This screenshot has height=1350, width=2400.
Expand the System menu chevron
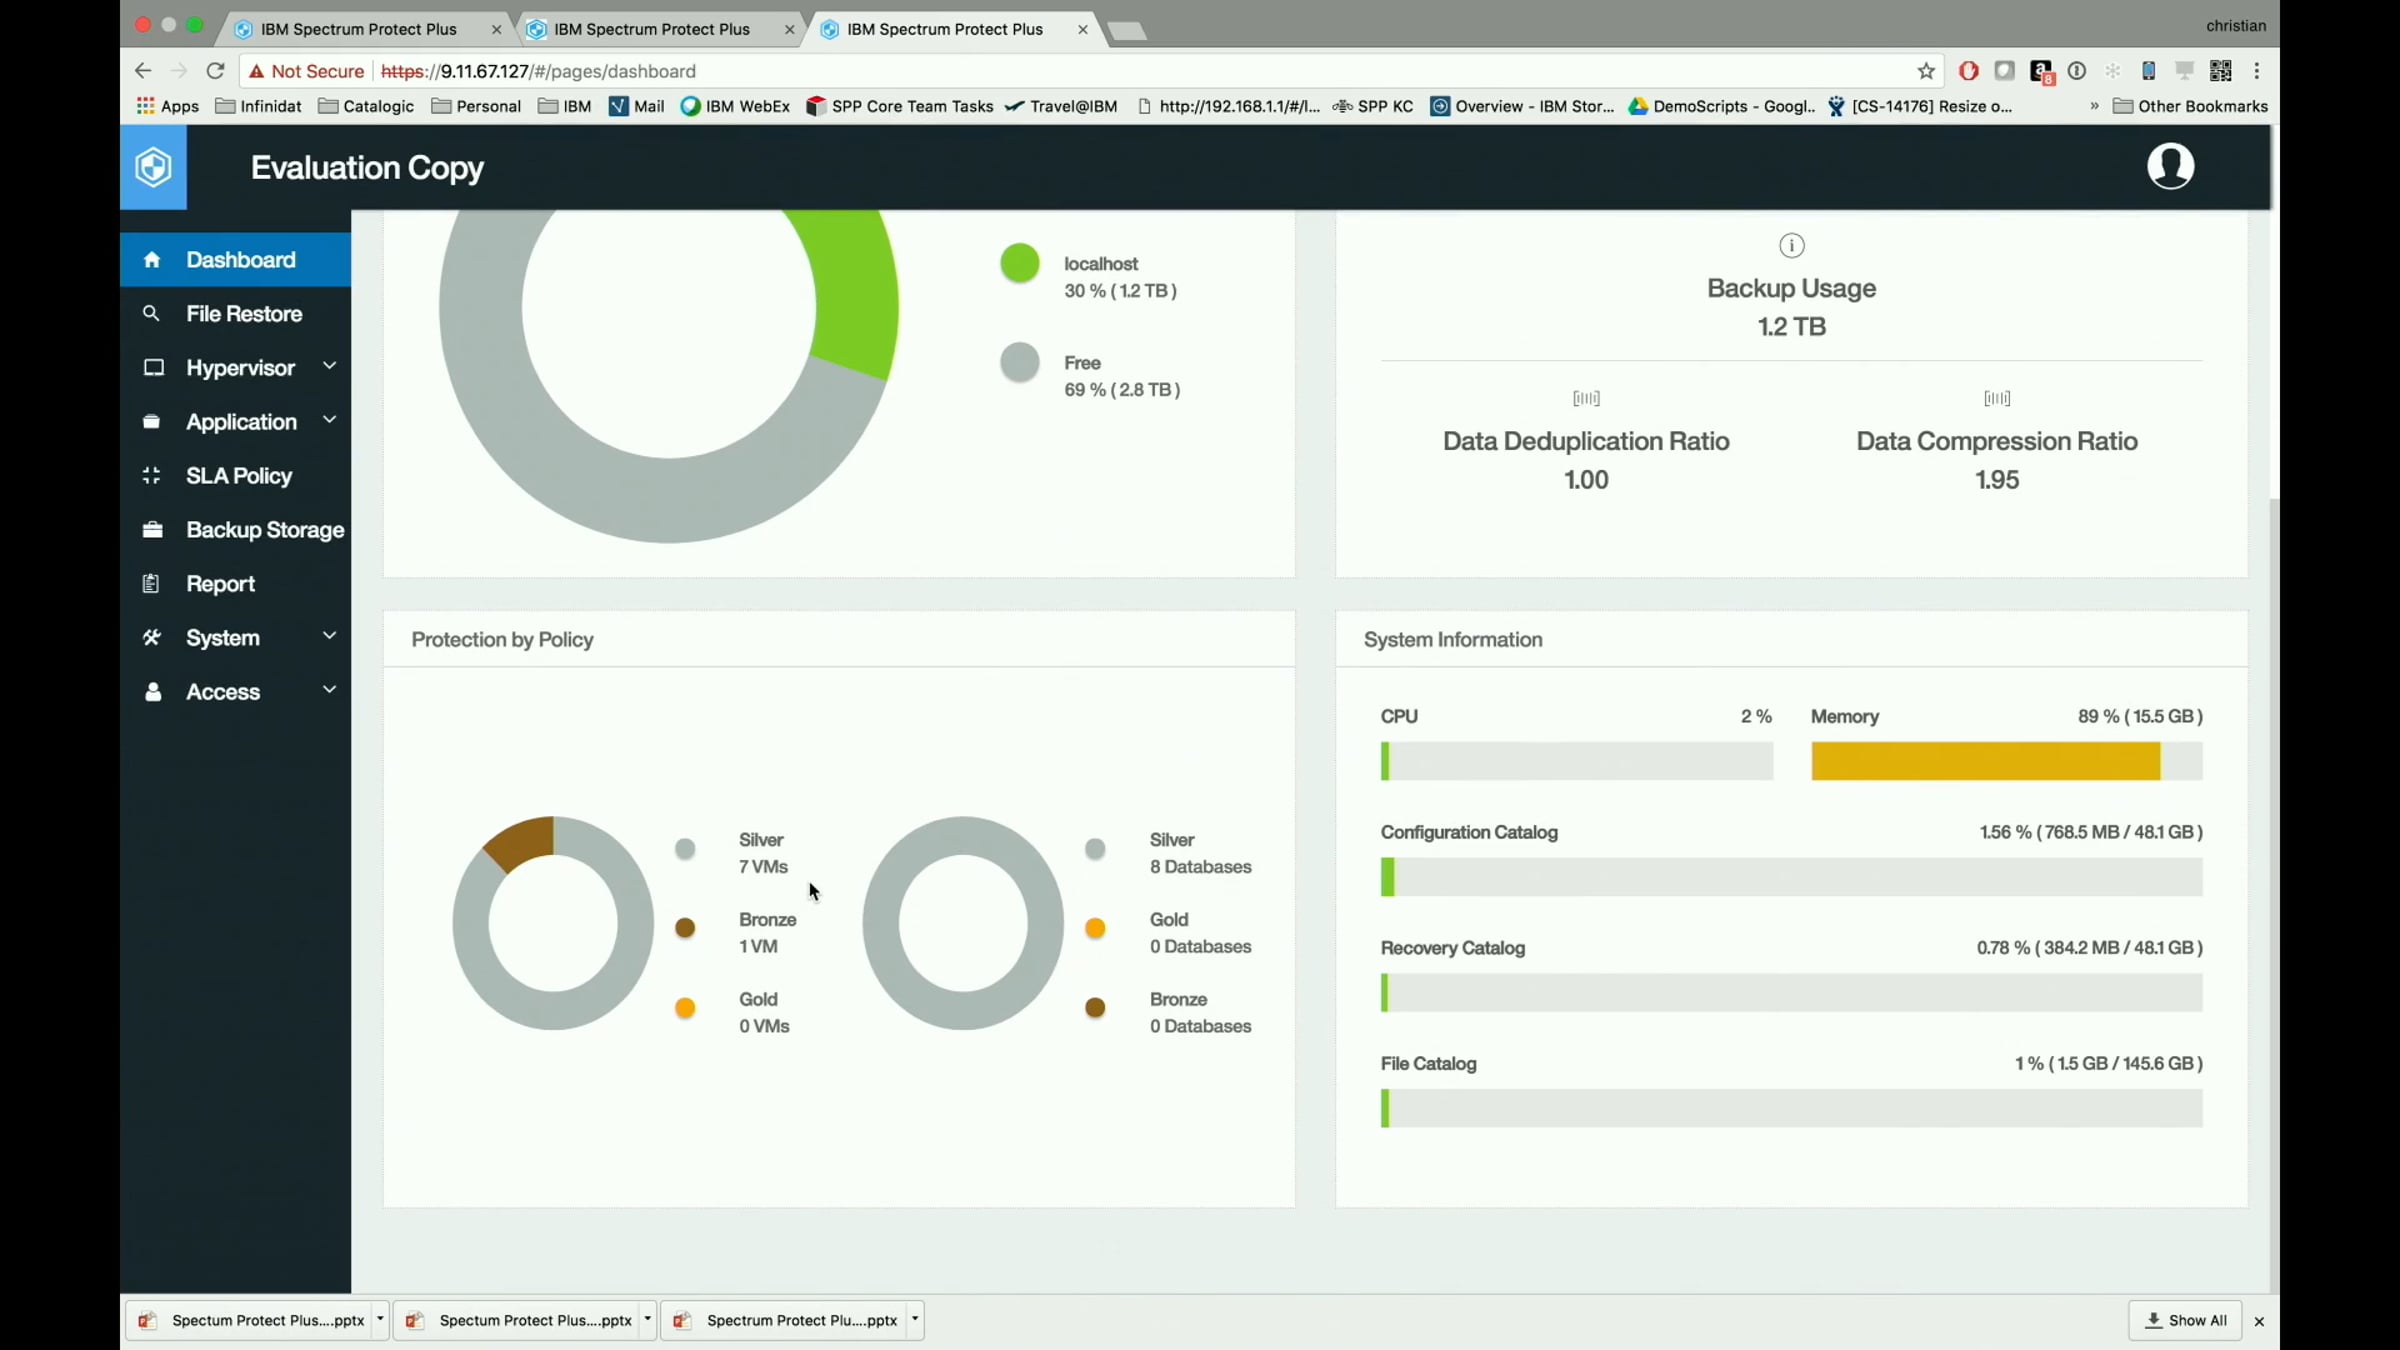(x=329, y=636)
